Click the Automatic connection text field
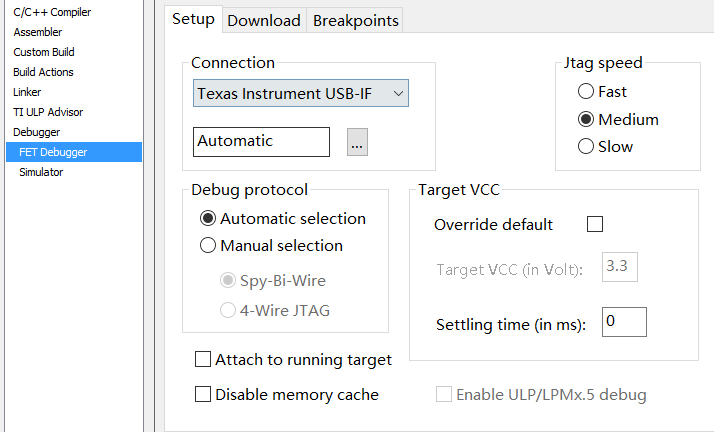This screenshot has height=432, width=714. 260,142
